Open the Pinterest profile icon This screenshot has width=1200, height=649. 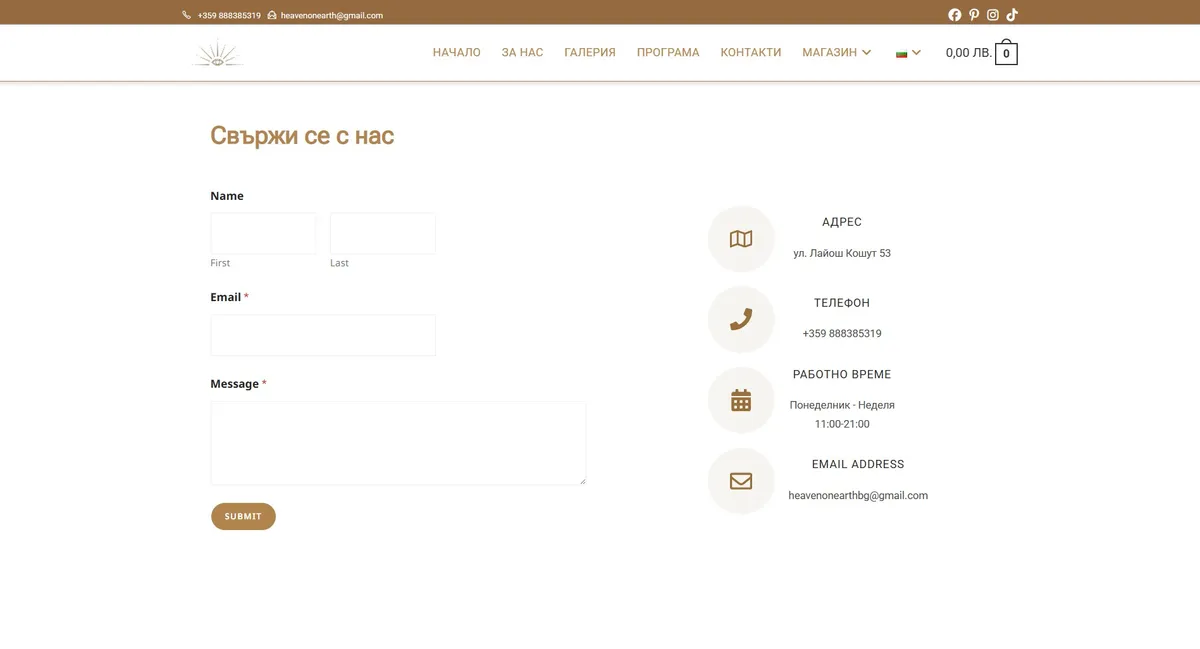click(x=974, y=15)
